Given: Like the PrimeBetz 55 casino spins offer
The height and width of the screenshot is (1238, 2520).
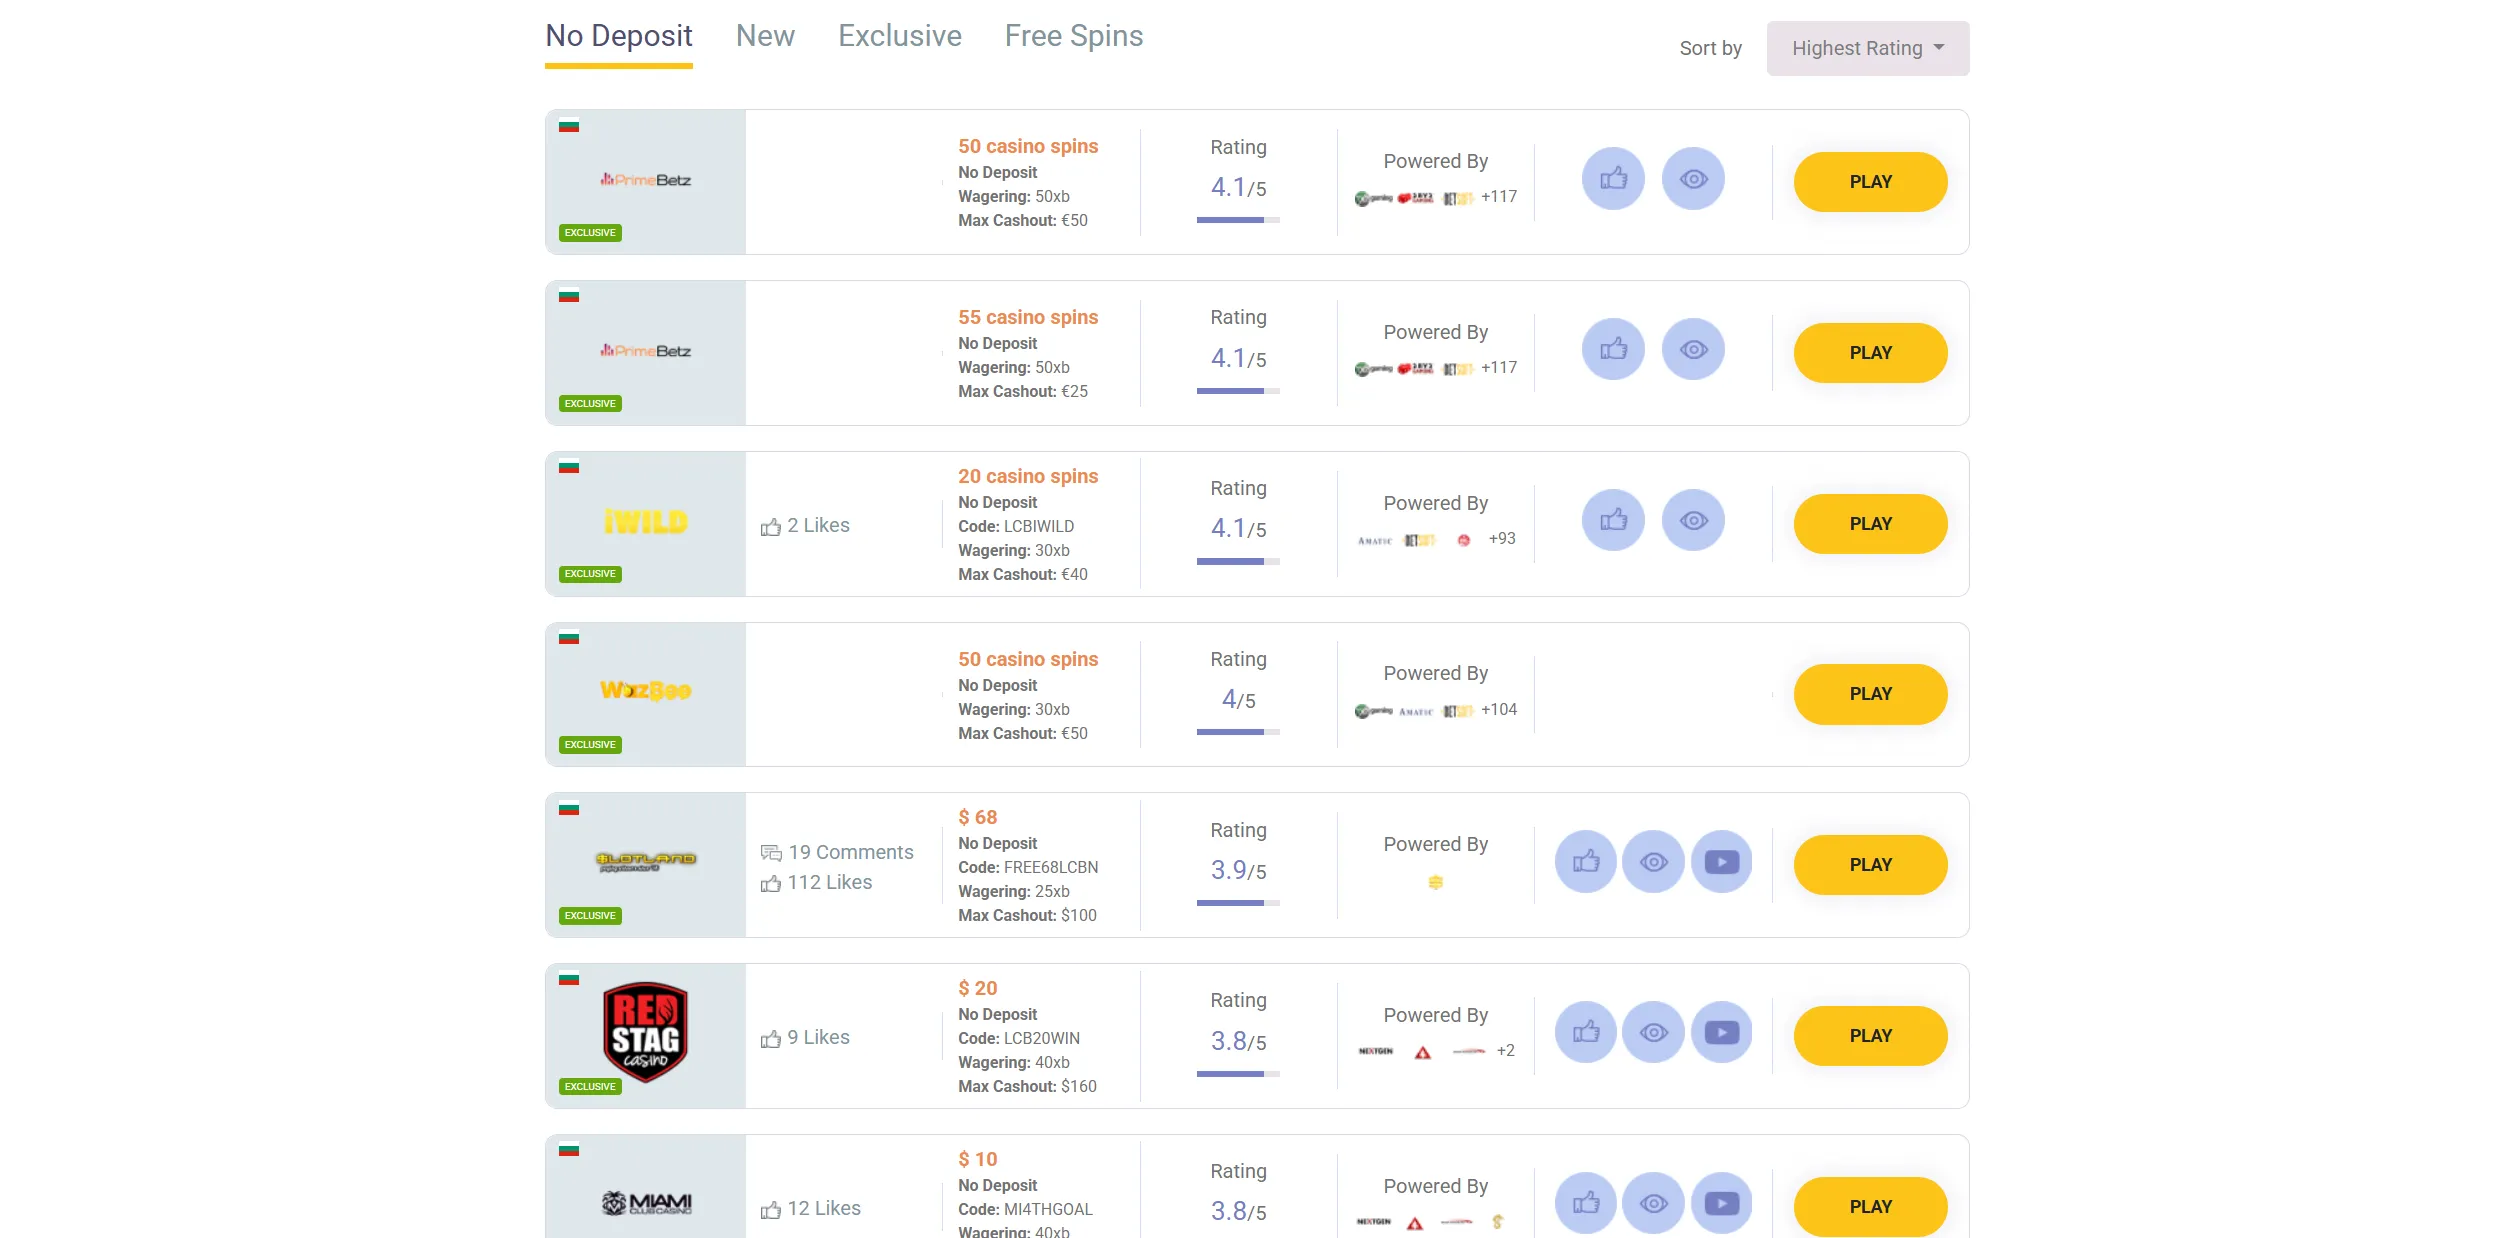Looking at the screenshot, I should click(1613, 350).
